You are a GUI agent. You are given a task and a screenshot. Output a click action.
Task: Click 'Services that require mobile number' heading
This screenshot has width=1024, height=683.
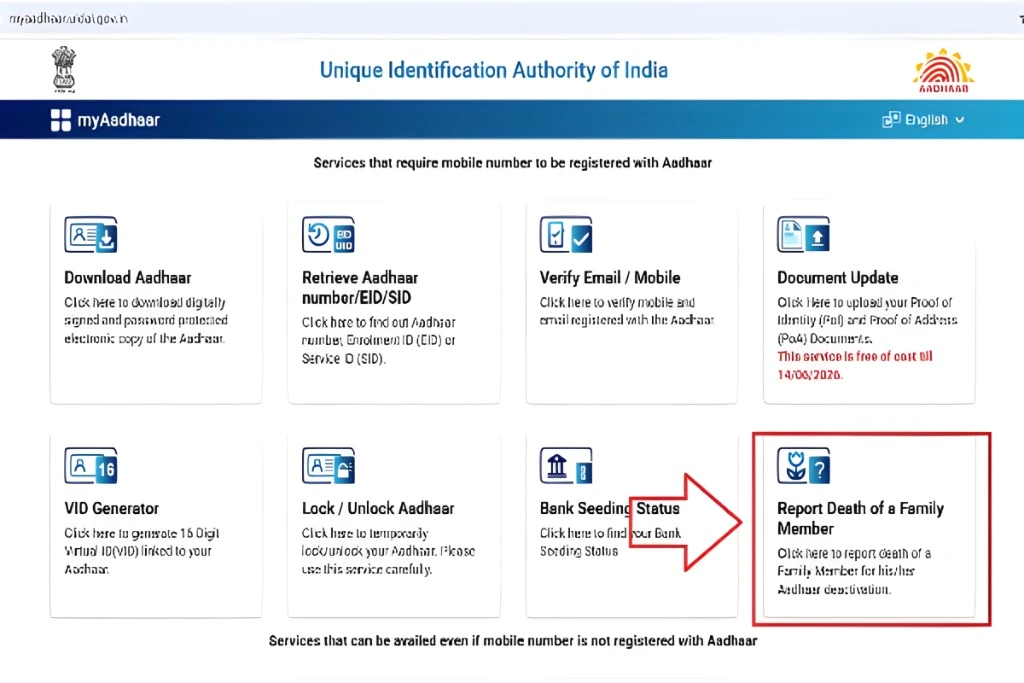(513, 163)
